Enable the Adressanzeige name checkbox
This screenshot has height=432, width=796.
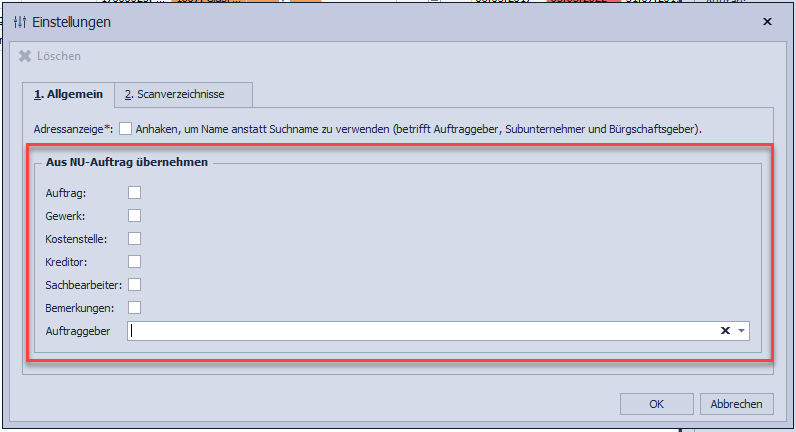click(125, 128)
